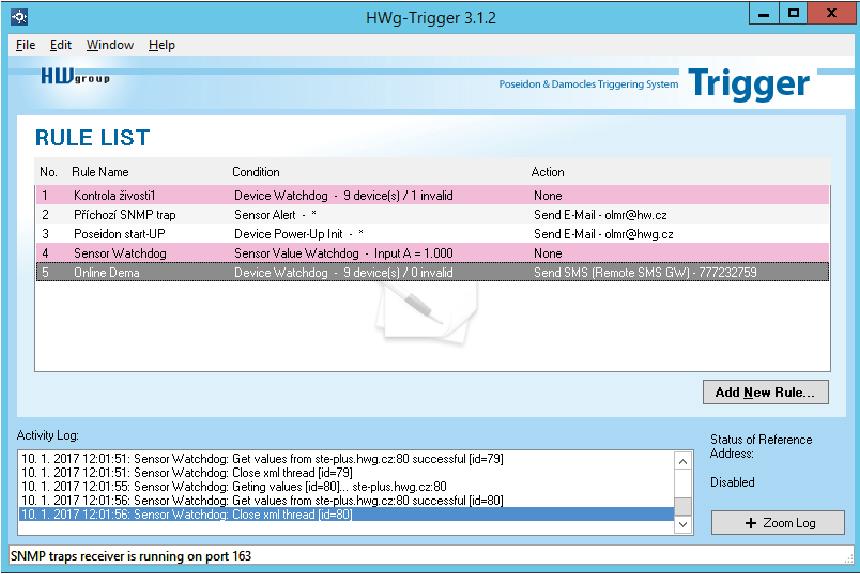The width and height of the screenshot is (860, 574).
Task: Close the HWg-Trigger window
Action: [x=831, y=14]
